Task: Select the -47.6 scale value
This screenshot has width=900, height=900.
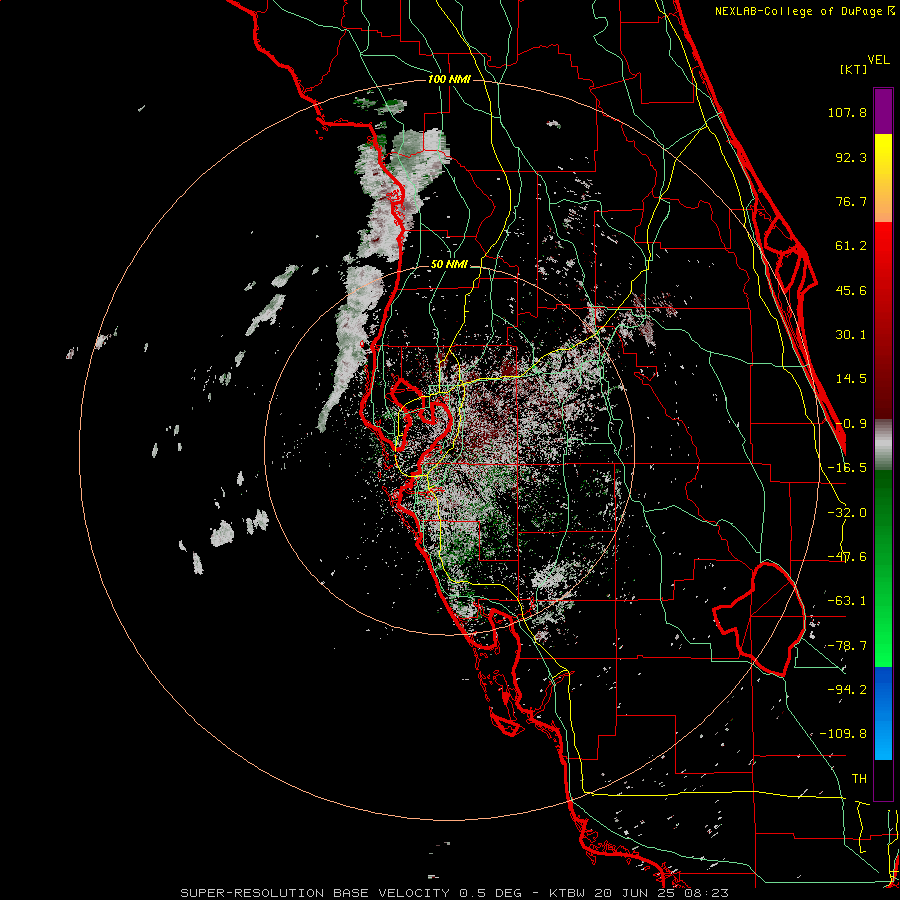Action: (x=847, y=557)
